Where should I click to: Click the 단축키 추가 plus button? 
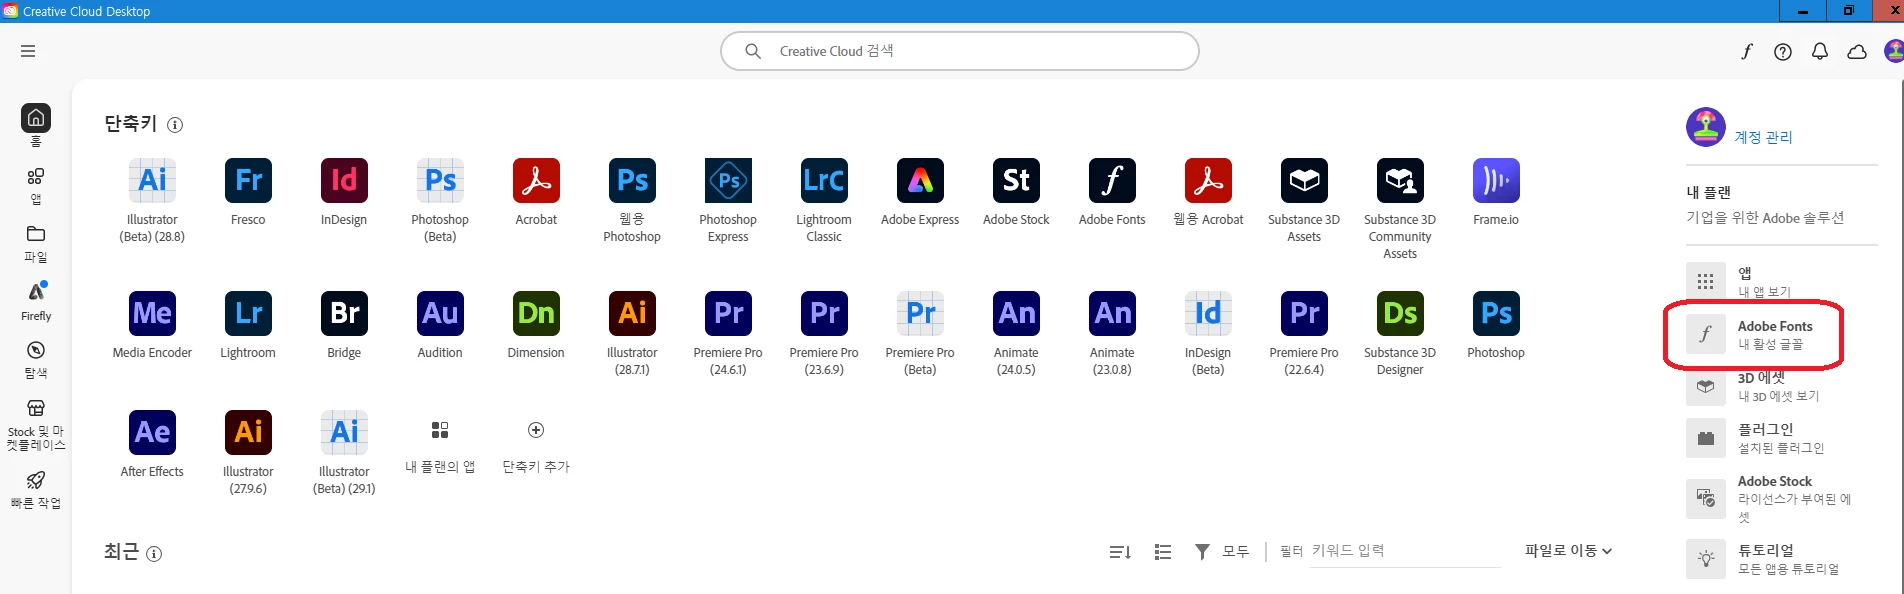pos(536,430)
